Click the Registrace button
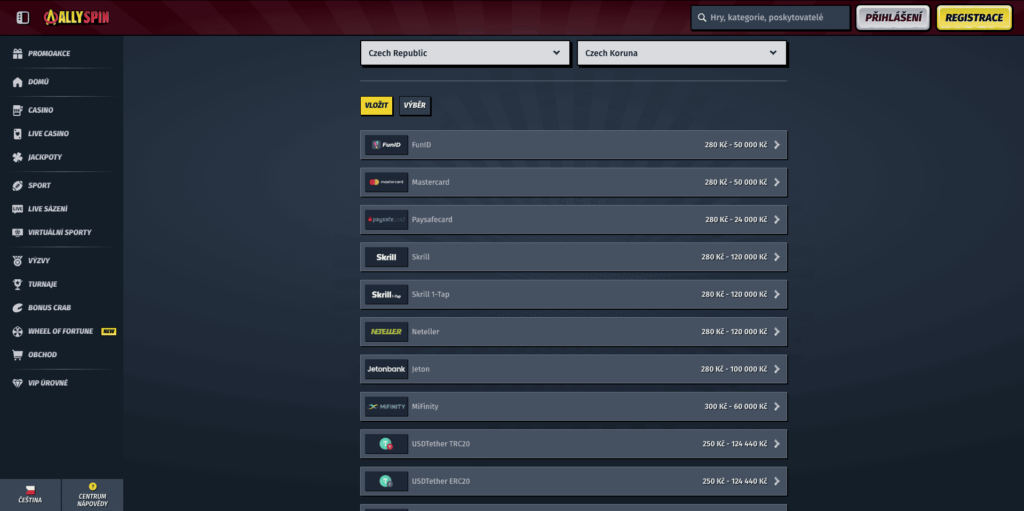This screenshot has width=1024, height=511. [x=973, y=18]
